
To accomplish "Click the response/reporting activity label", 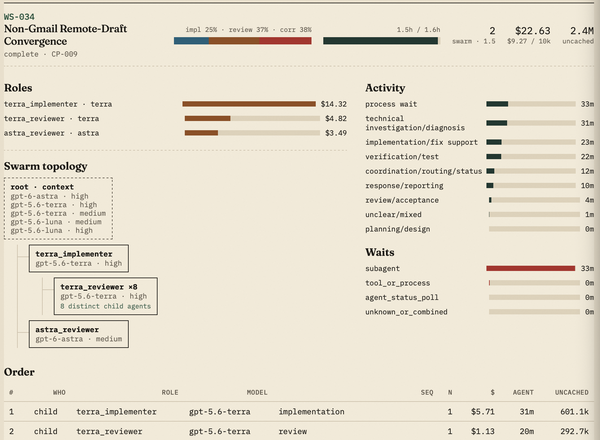I will 404,186.
